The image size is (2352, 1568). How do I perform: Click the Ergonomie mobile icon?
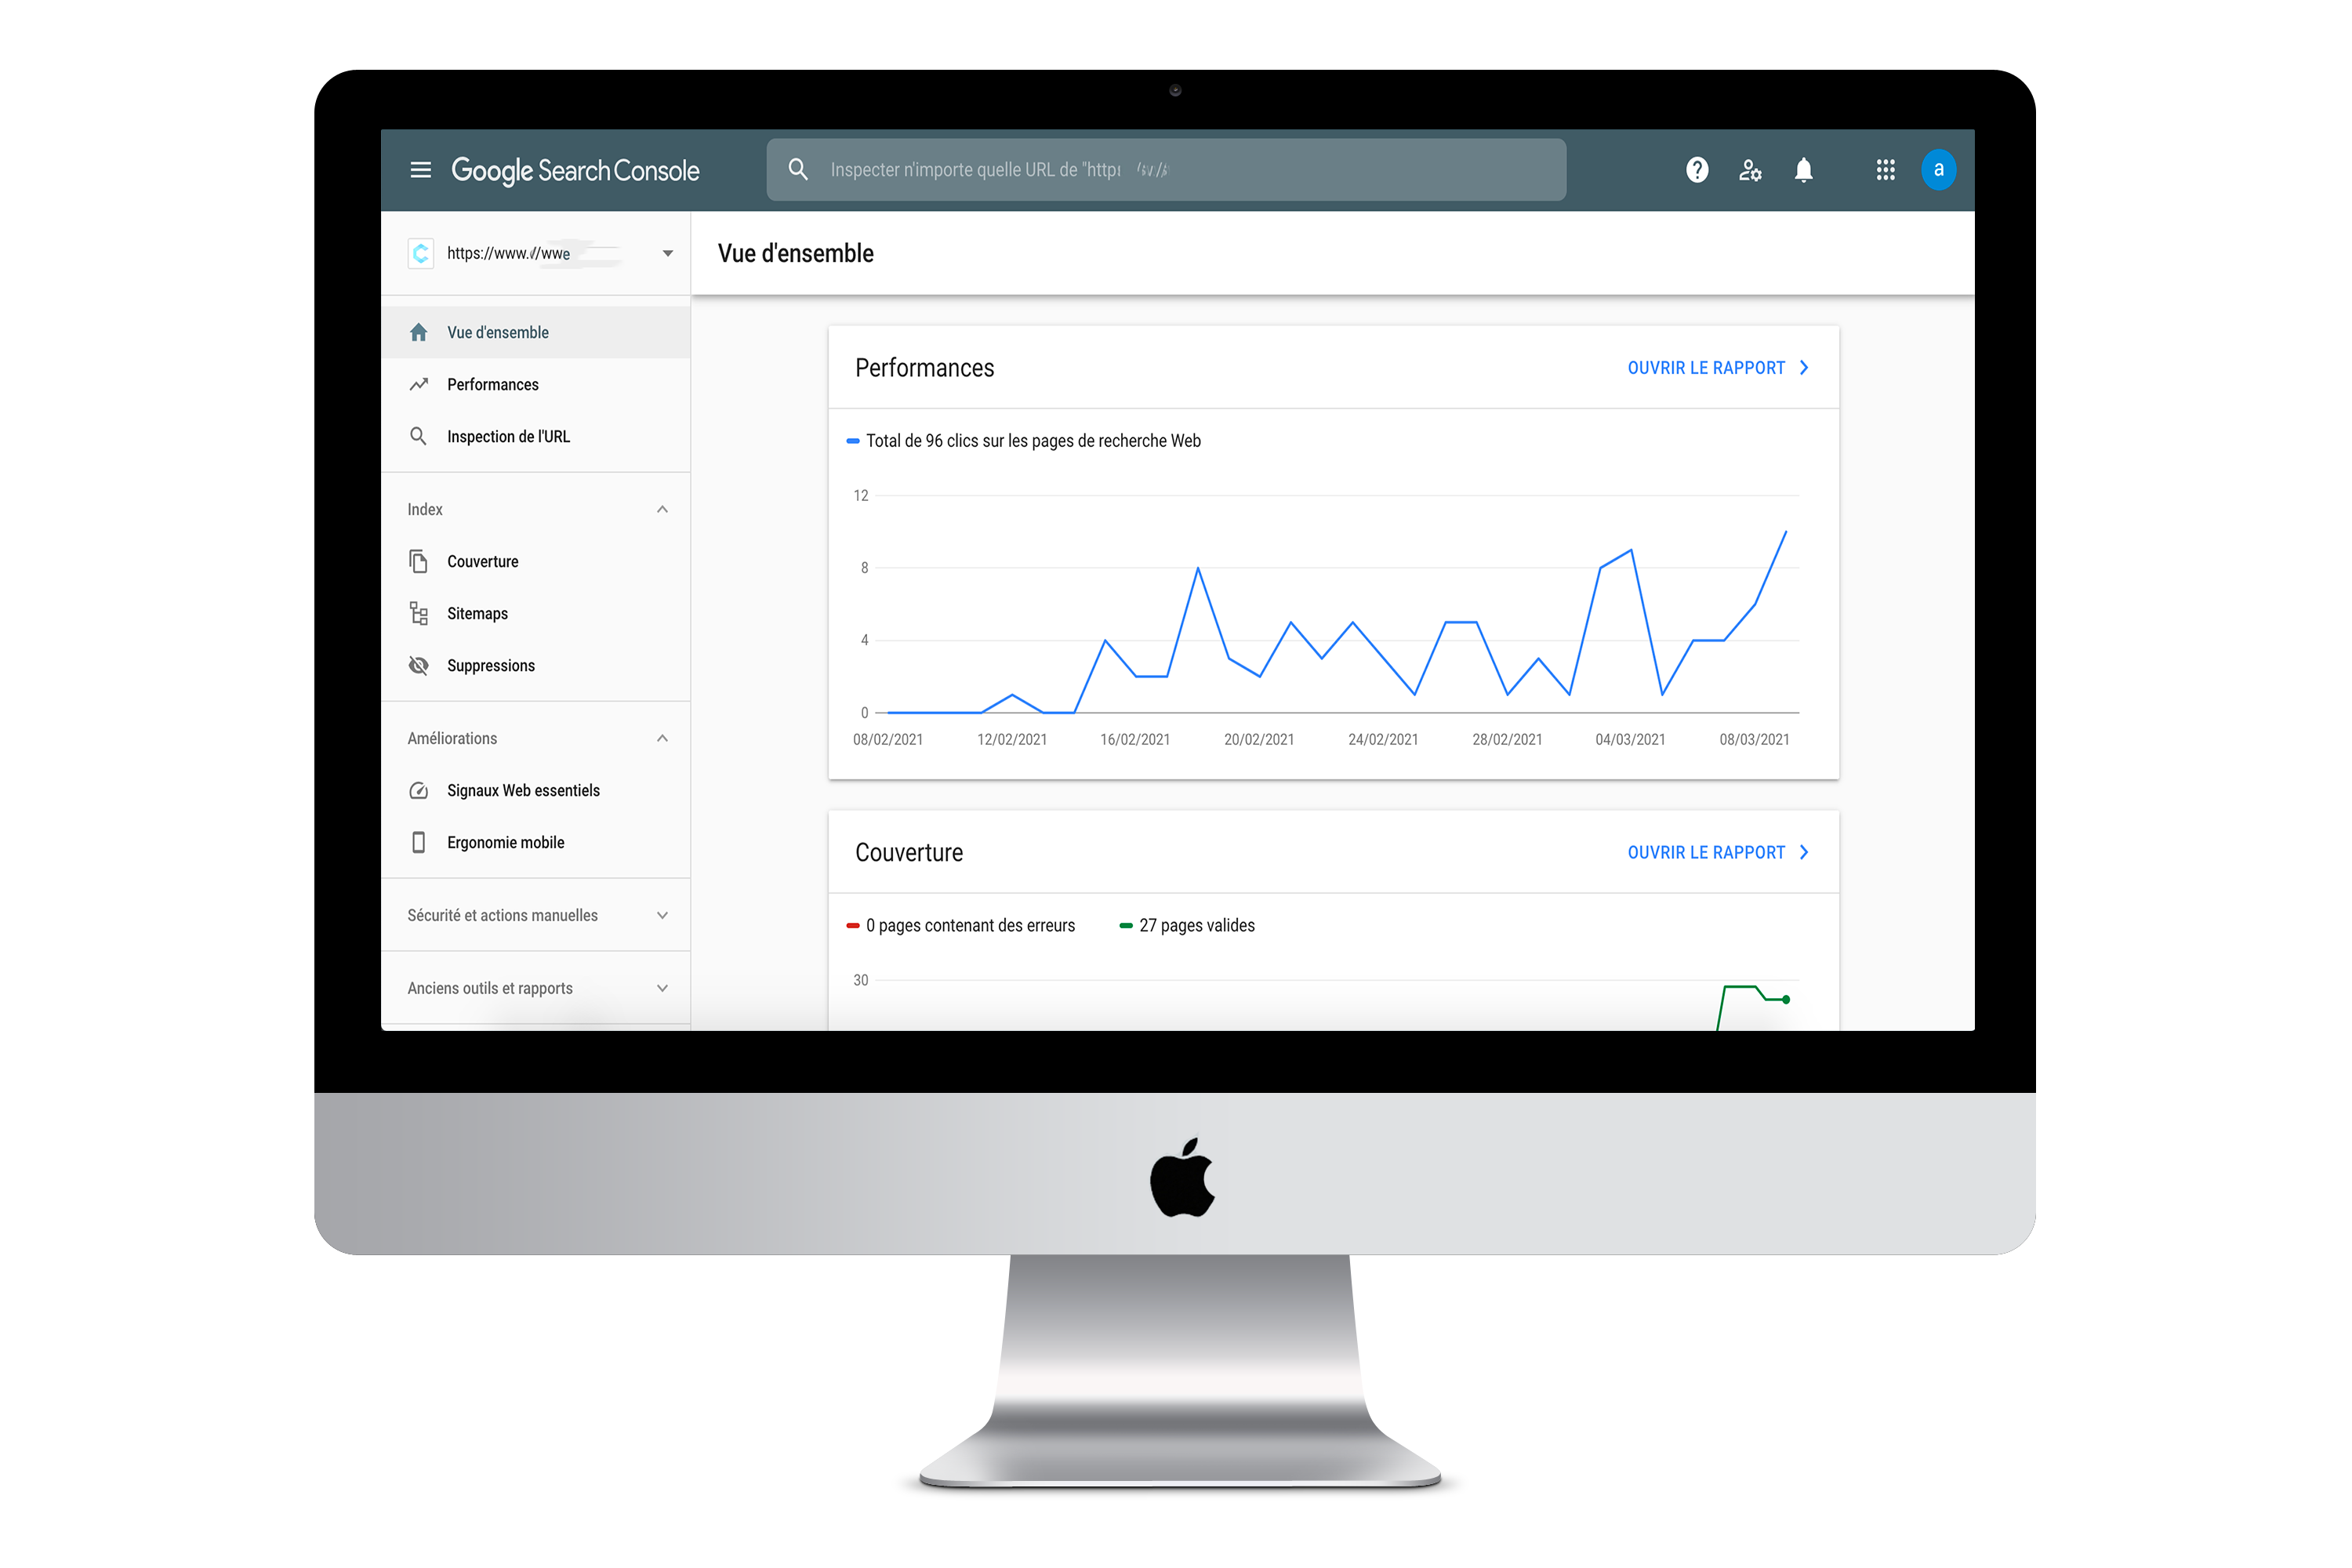422,842
